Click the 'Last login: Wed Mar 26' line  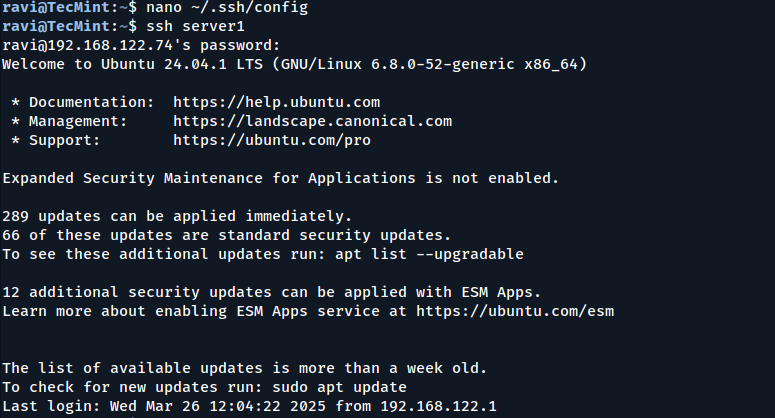pos(249,407)
